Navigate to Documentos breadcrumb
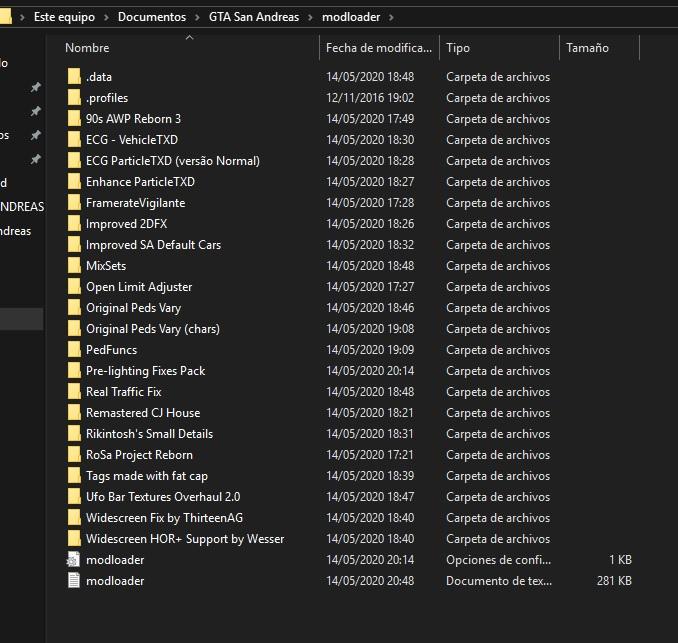Screen dimensions: 678x643 click(152, 17)
